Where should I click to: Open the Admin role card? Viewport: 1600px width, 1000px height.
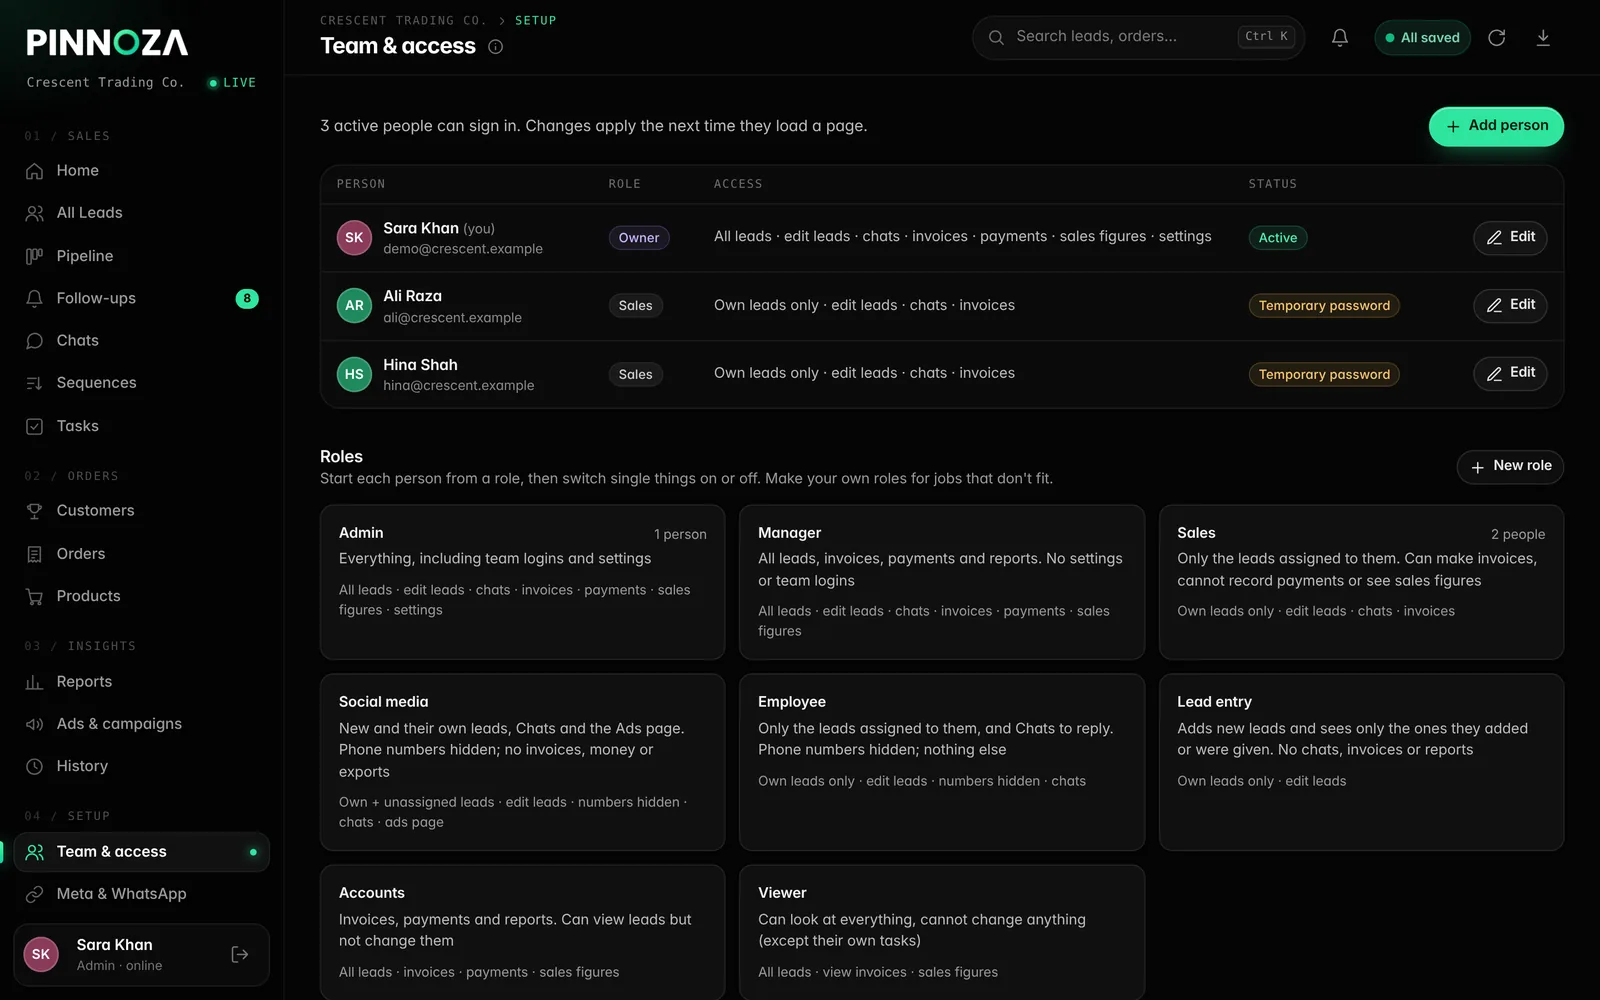click(x=522, y=582)
